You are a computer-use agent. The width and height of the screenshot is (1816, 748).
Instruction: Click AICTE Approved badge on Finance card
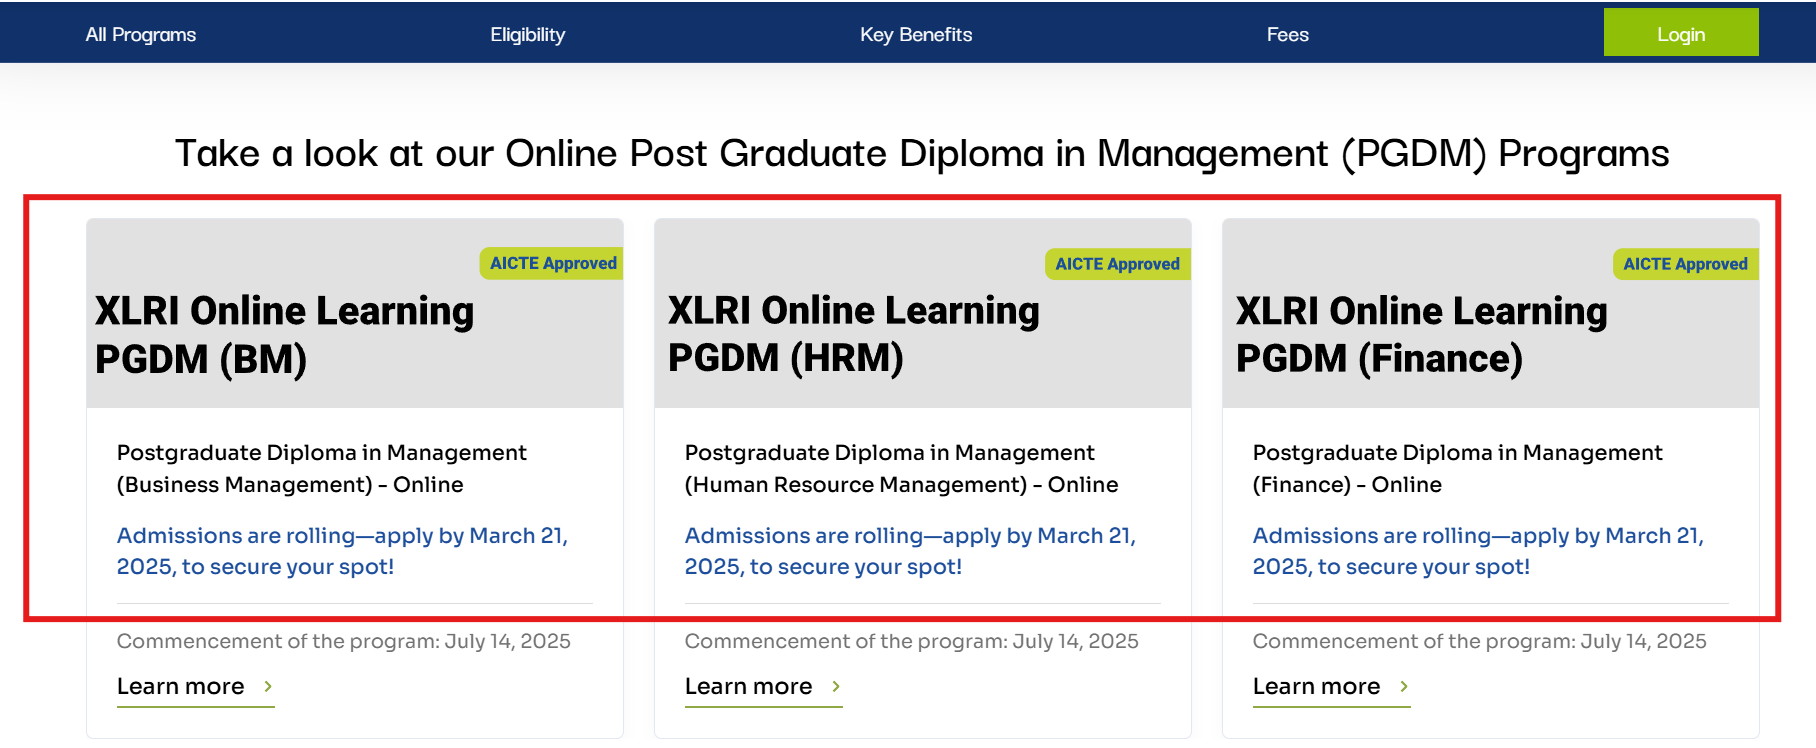tap(1686, 264)
